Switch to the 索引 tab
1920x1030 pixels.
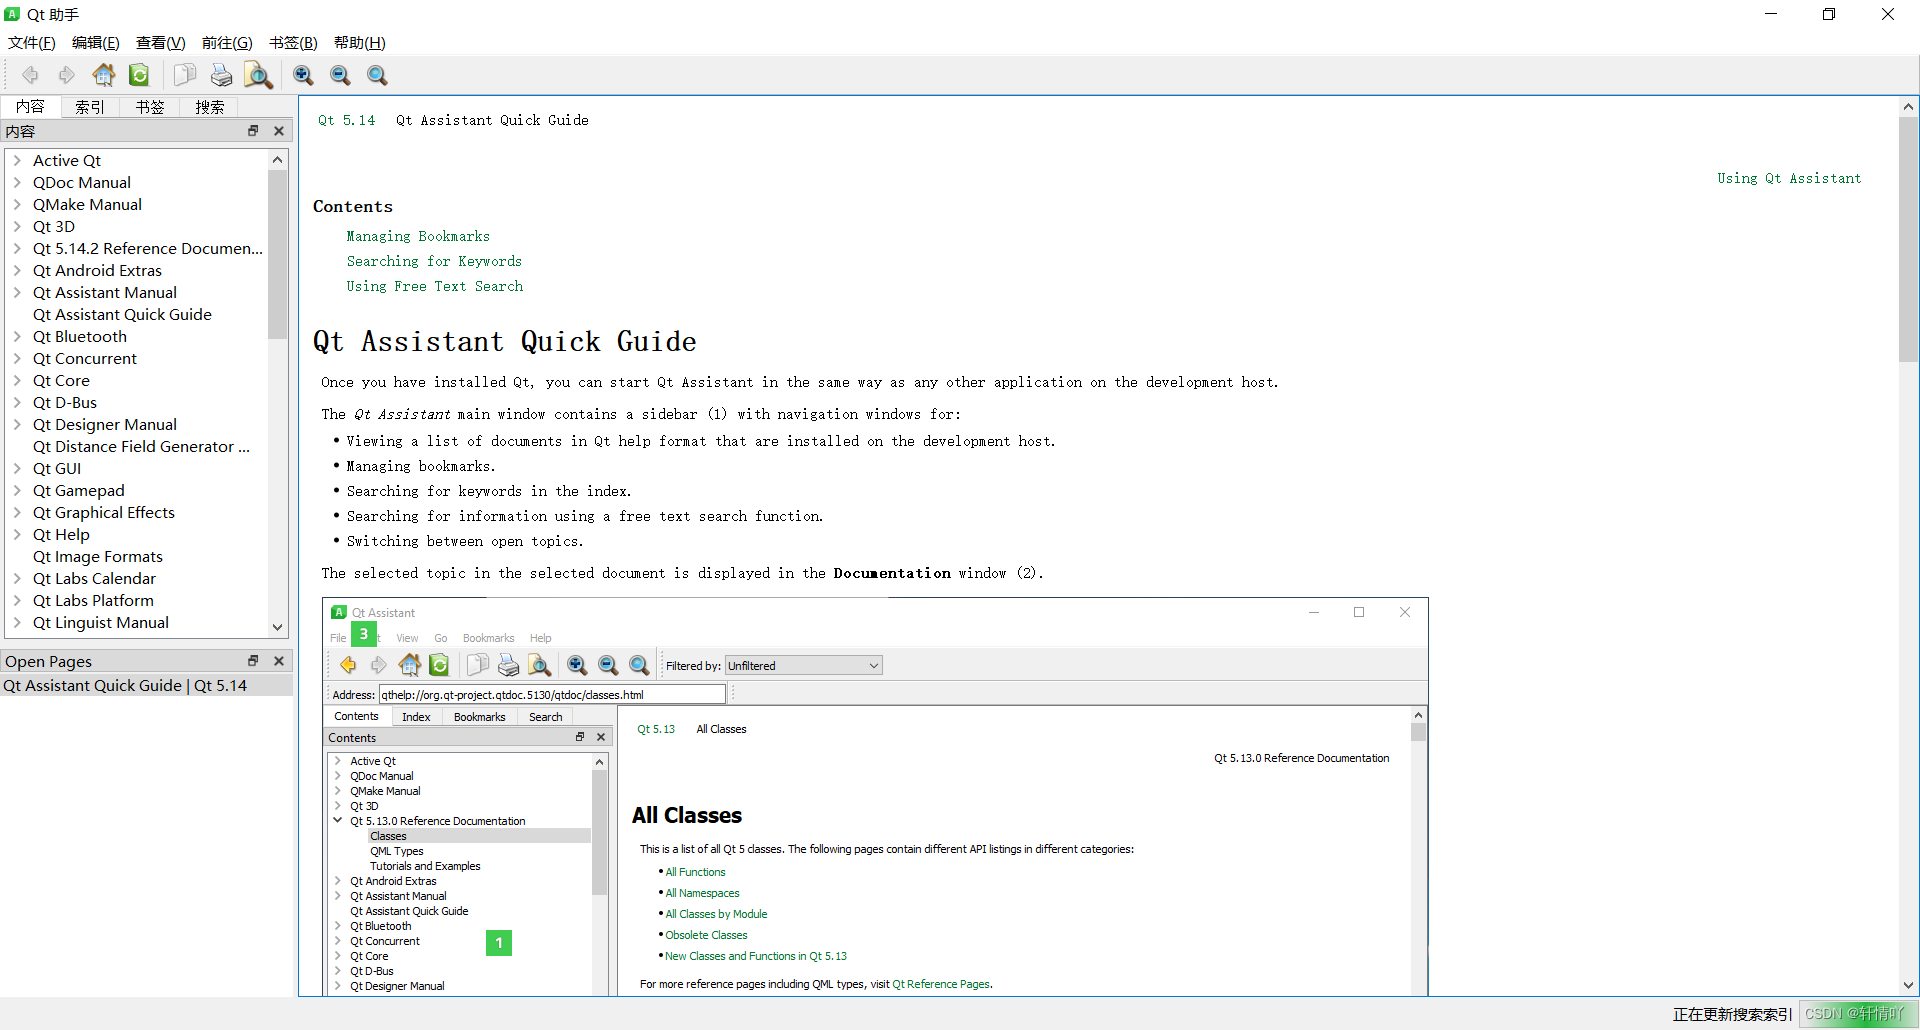90,107
